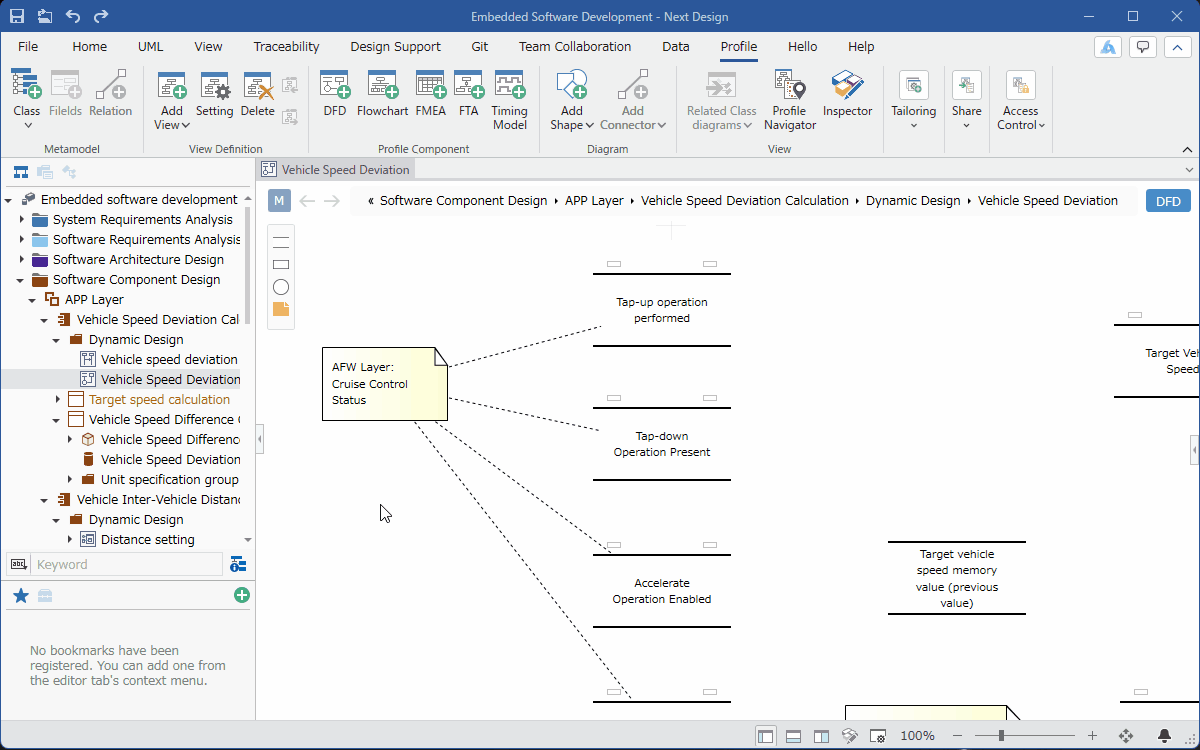Switch to the UML ribbon tab

[x=150, y=46]
